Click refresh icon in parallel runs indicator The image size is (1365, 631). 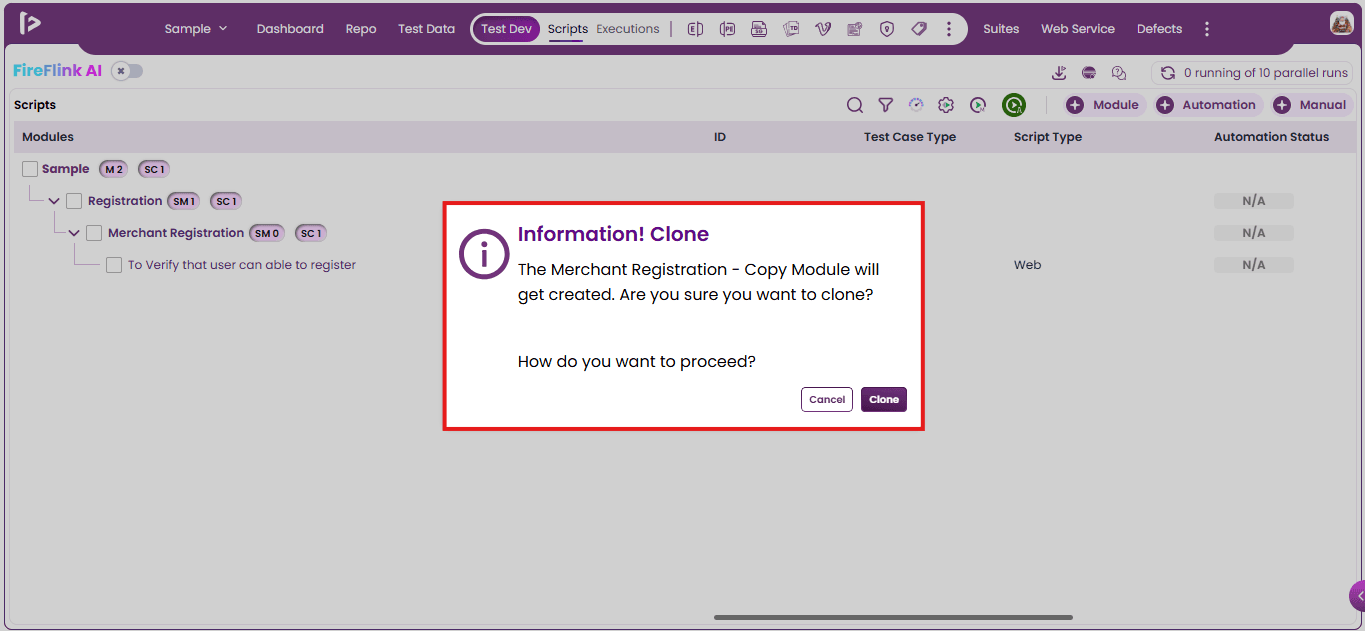[1167, 73]
